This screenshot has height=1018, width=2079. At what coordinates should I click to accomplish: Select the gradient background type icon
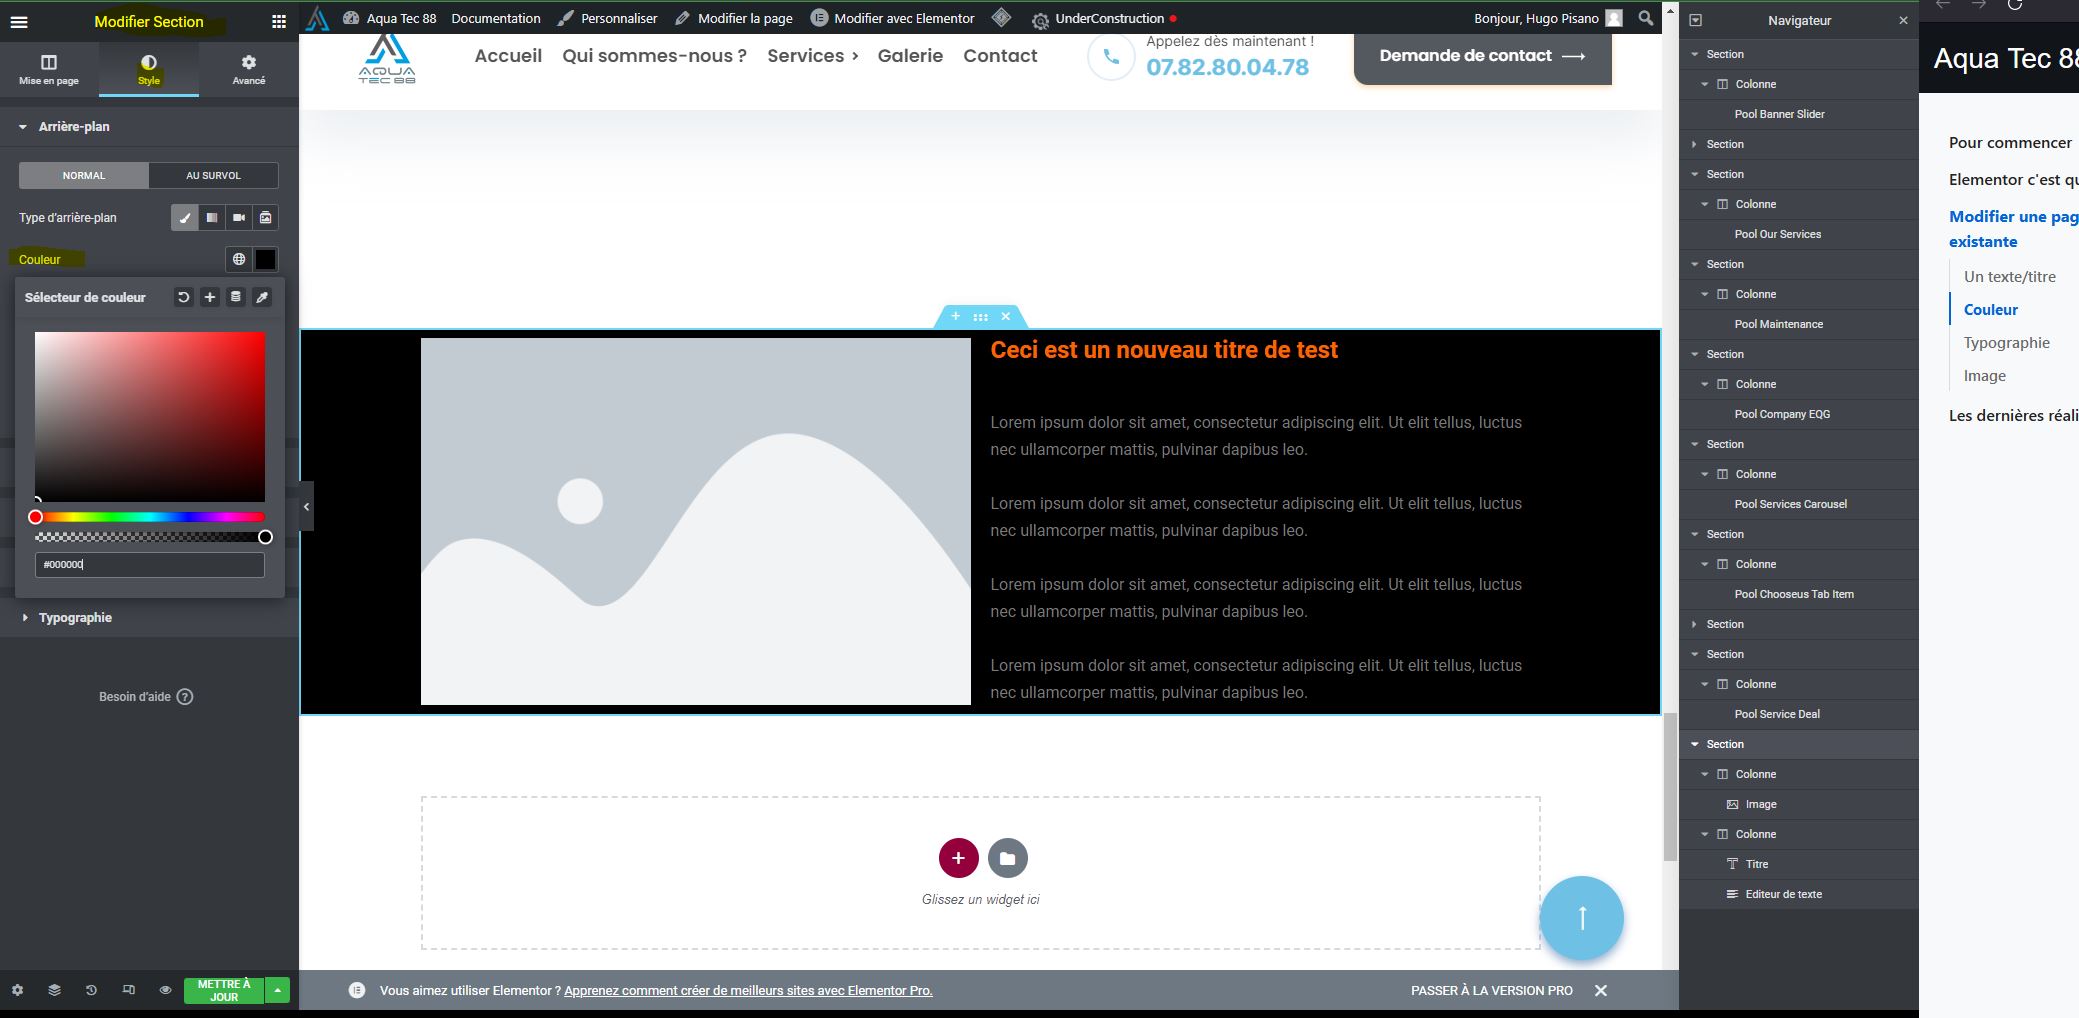click(212, 218)
